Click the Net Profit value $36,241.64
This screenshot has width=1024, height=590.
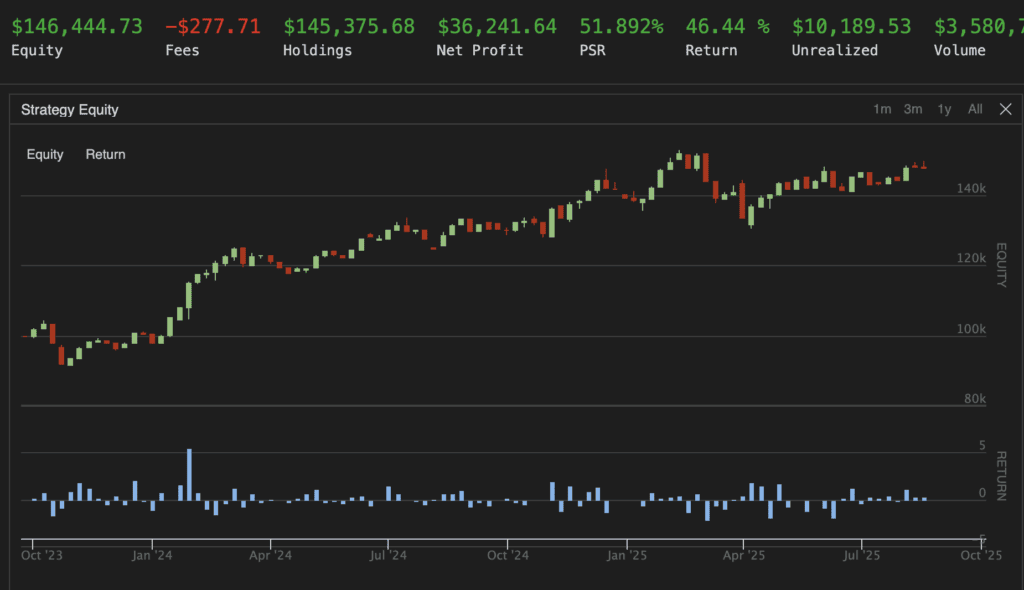pos(497,26)
